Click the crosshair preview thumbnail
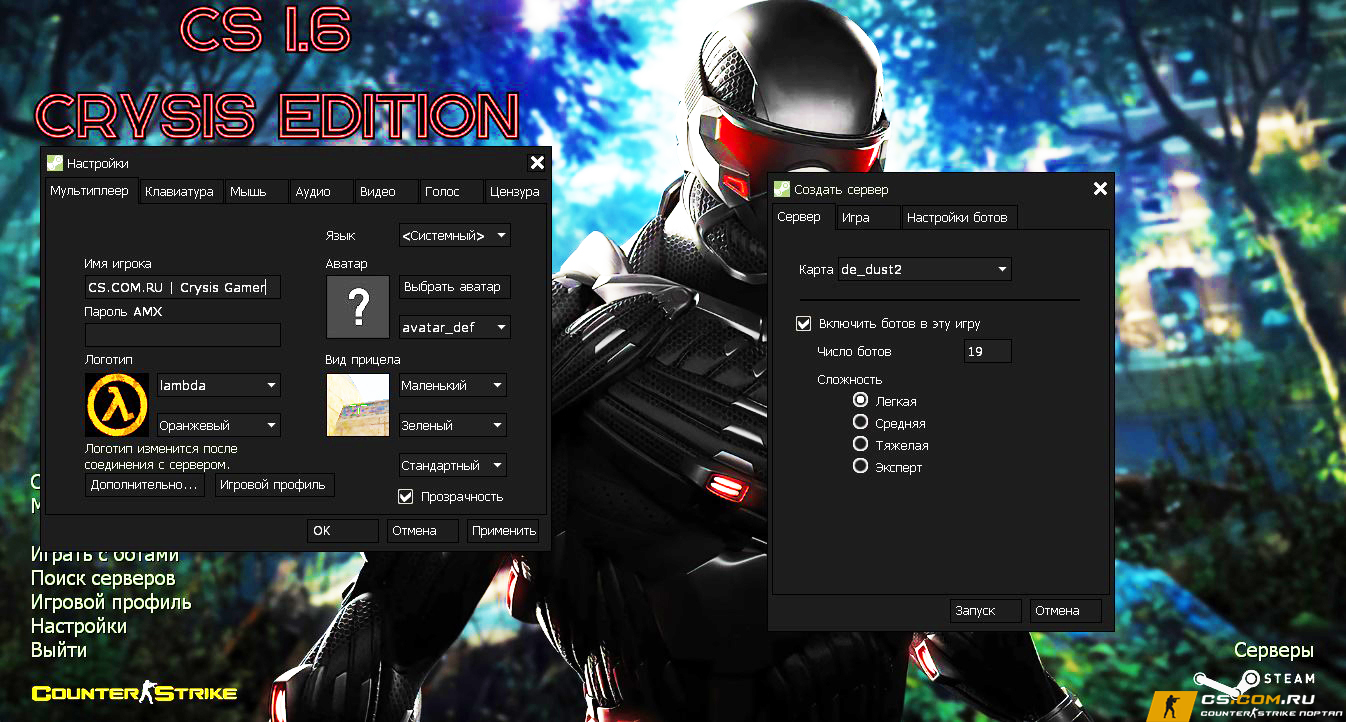The height and width of the screenshot is (722, 1346). (x=357, y=405)
